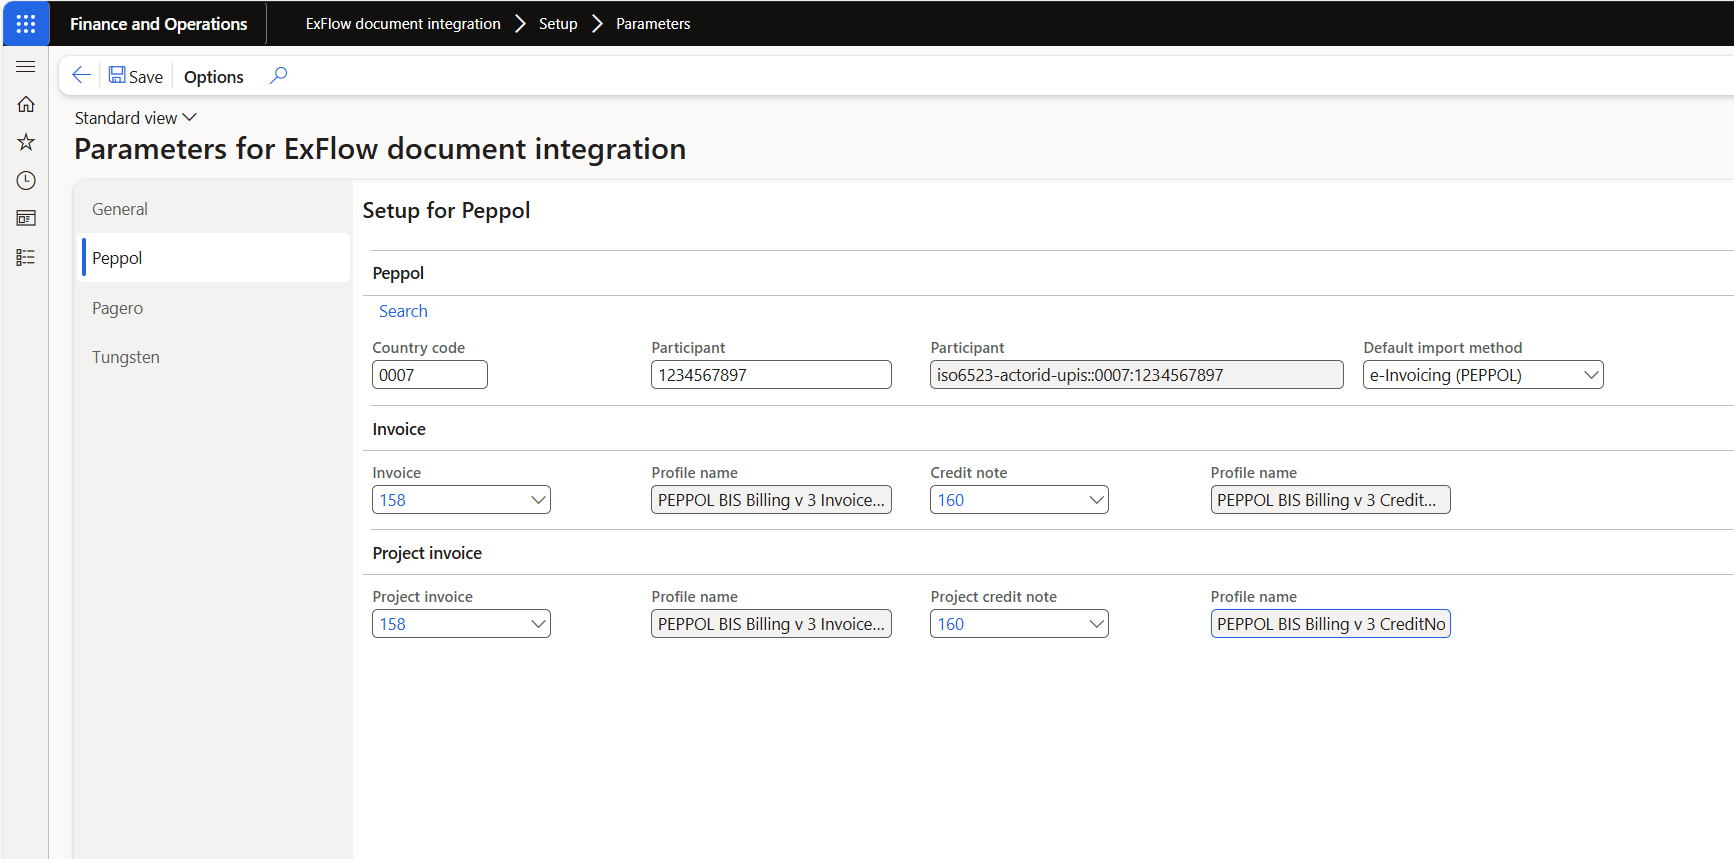Open Modules list icon in sidebar

tap(26, 257)
